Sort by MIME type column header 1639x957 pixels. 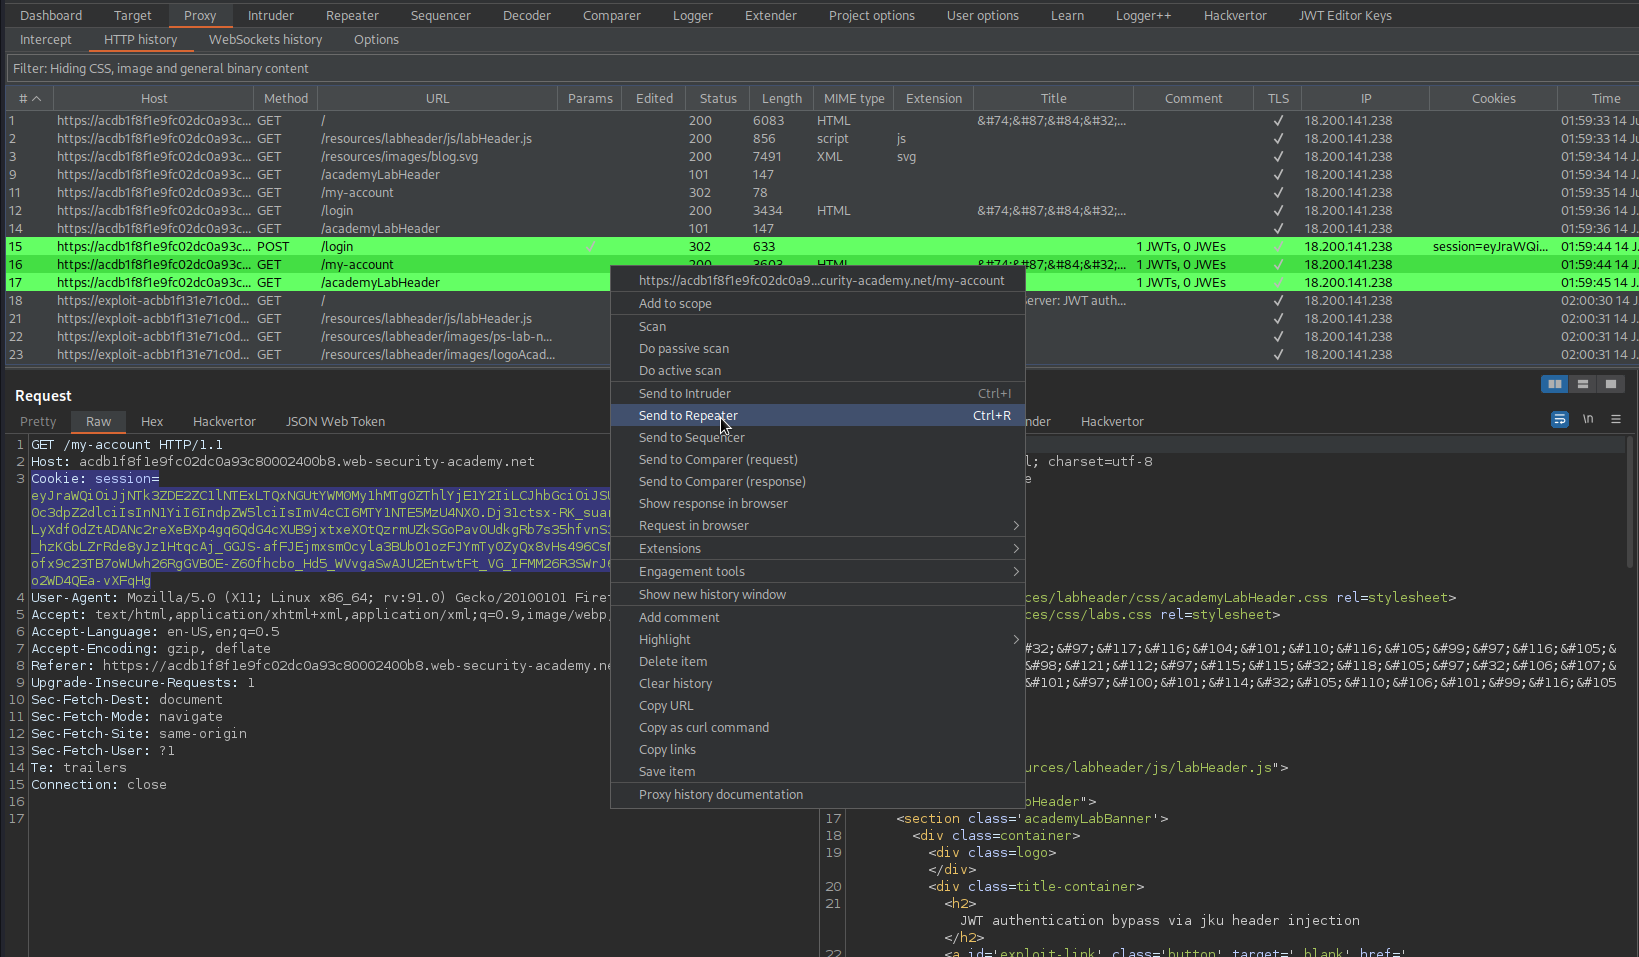[x=854, y=98]
